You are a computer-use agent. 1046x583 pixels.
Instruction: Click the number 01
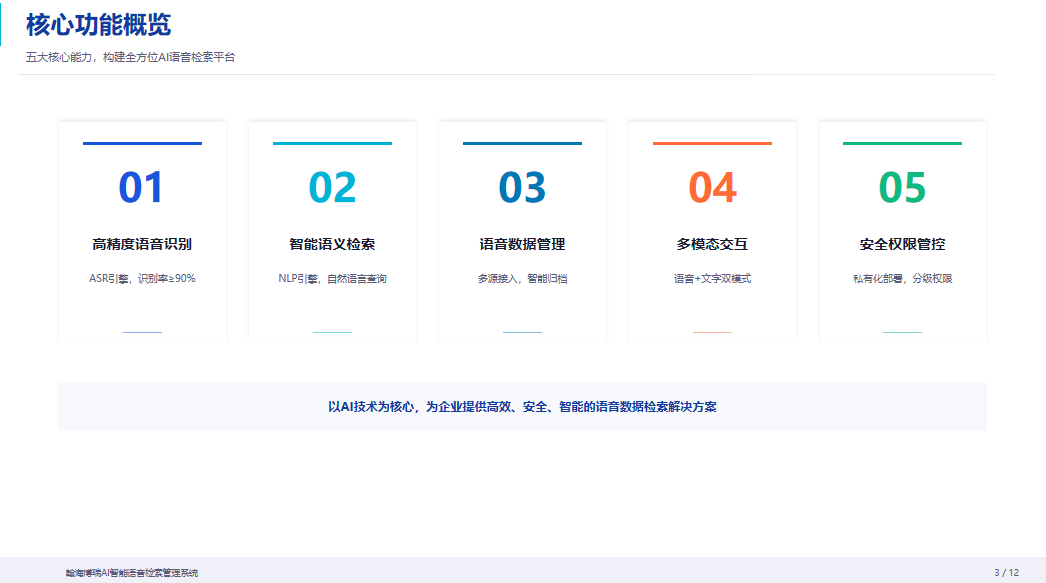pyautogui.click(x=141, y=187)
